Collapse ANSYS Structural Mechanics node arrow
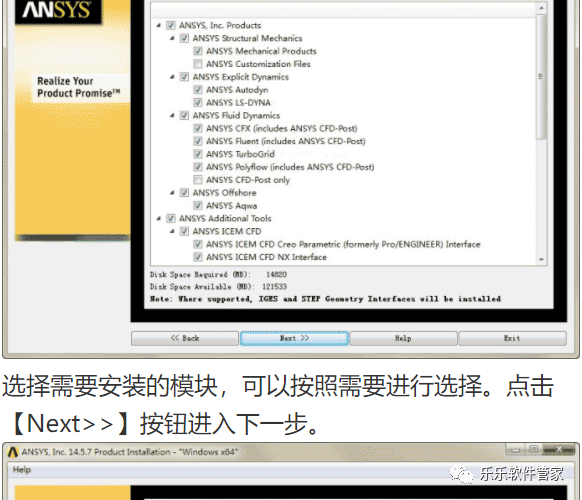 point(172,38)
